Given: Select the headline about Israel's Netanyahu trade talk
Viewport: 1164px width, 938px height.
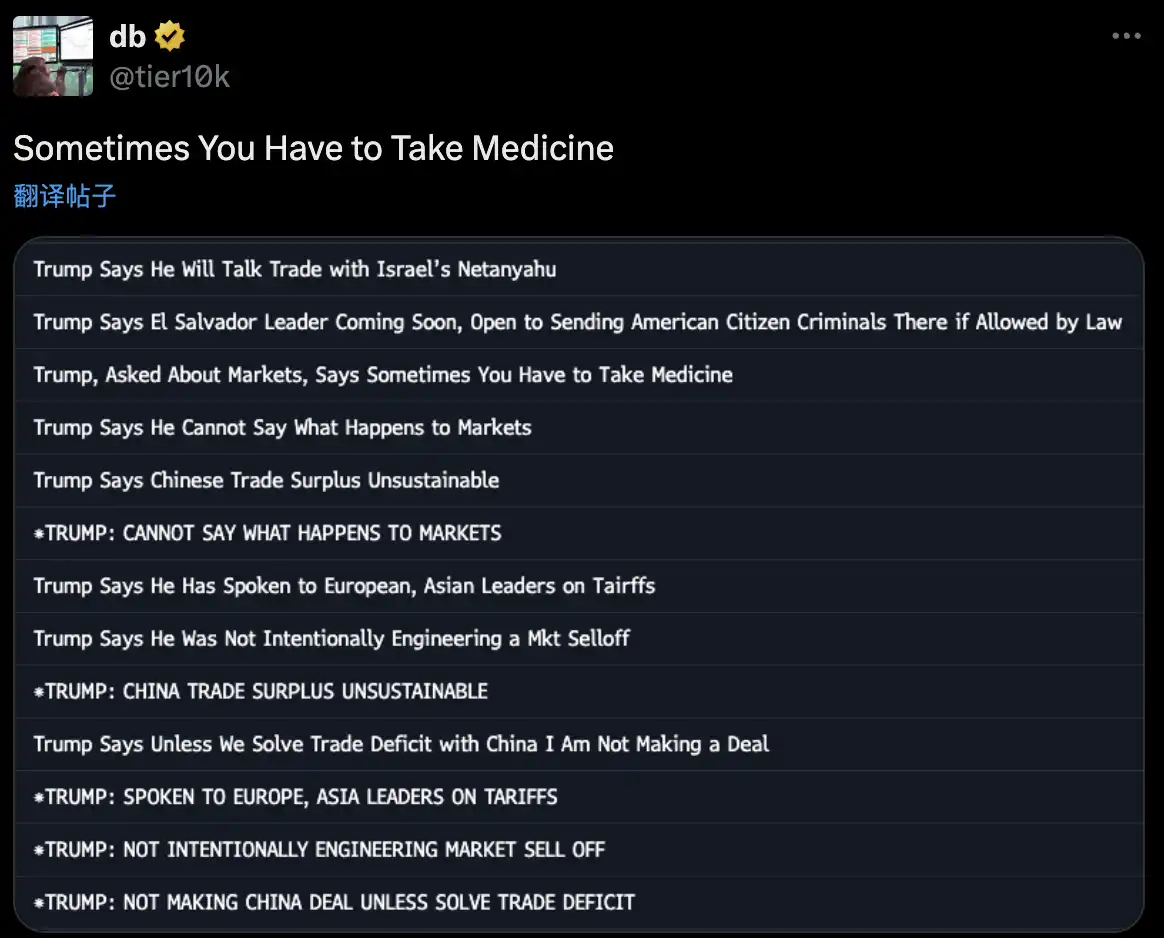Looking at the screenshot, I should [x=295, y=269].
